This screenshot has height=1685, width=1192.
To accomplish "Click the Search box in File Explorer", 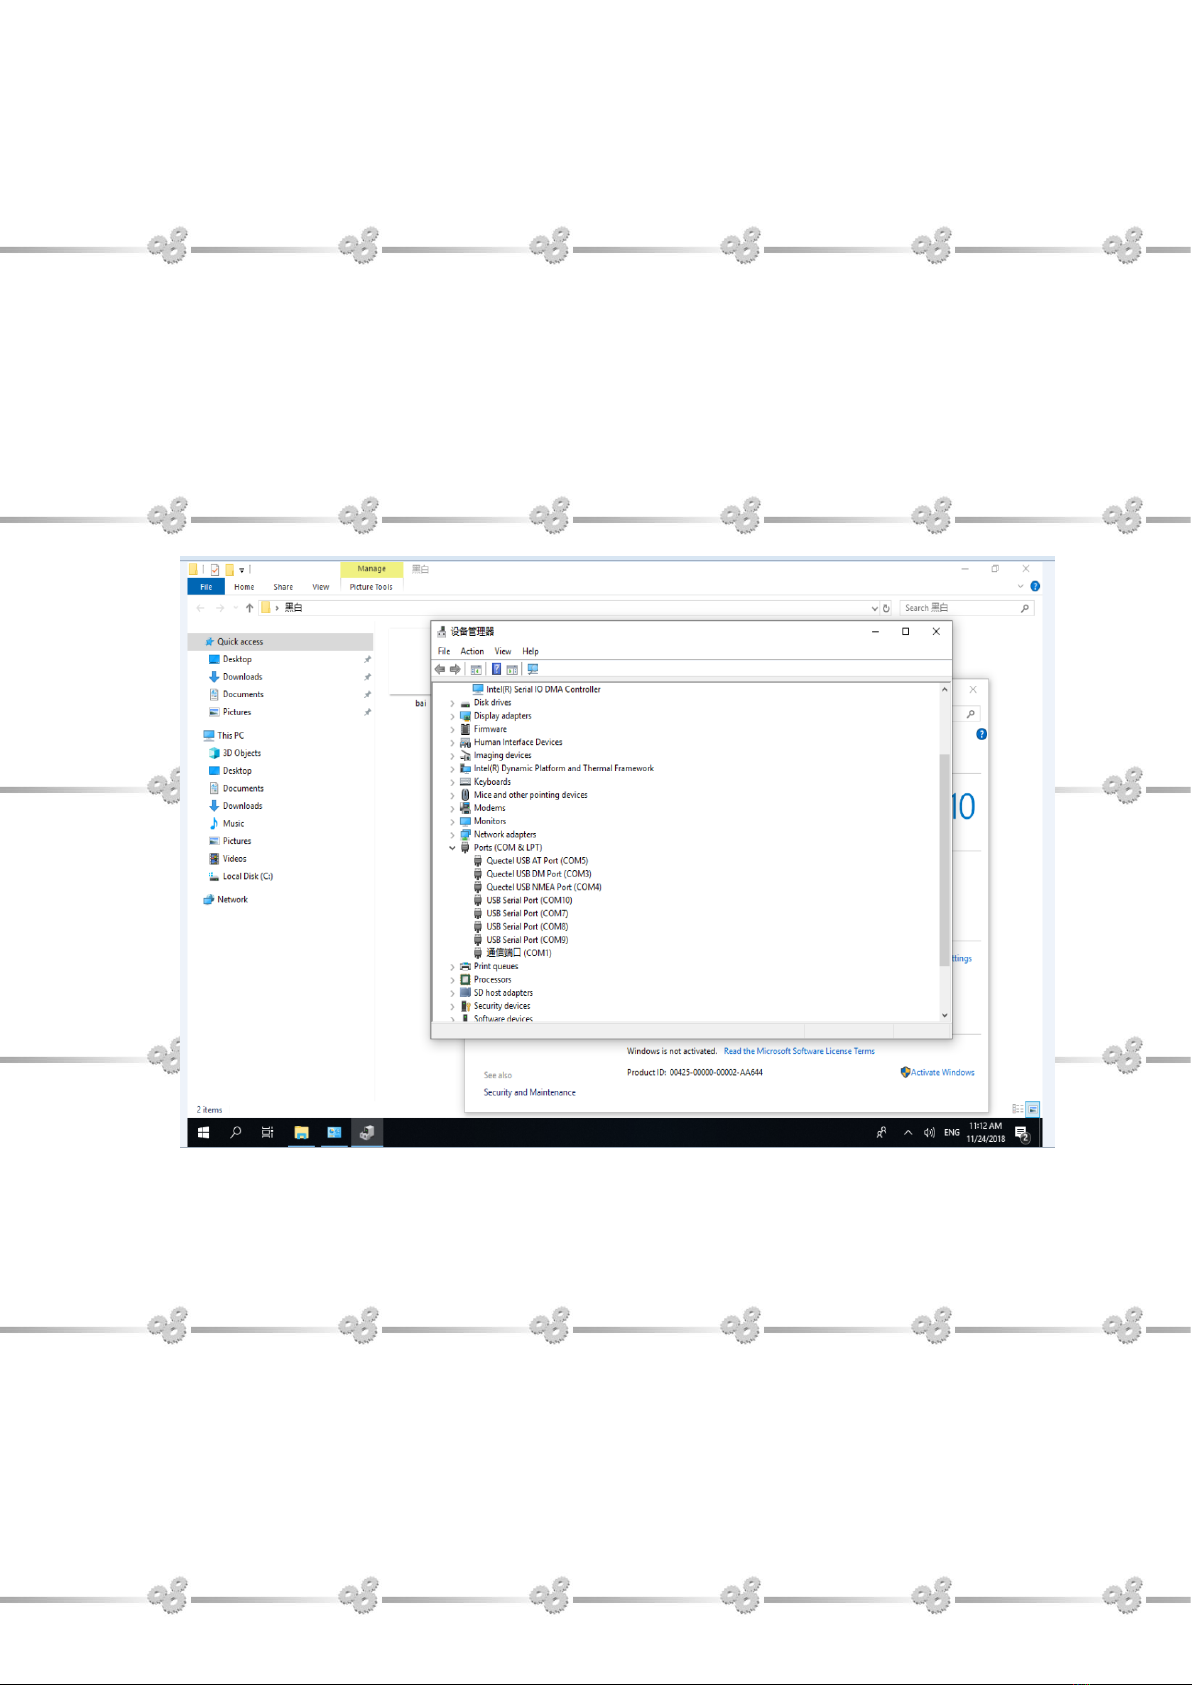I will (x=967, y=608).
